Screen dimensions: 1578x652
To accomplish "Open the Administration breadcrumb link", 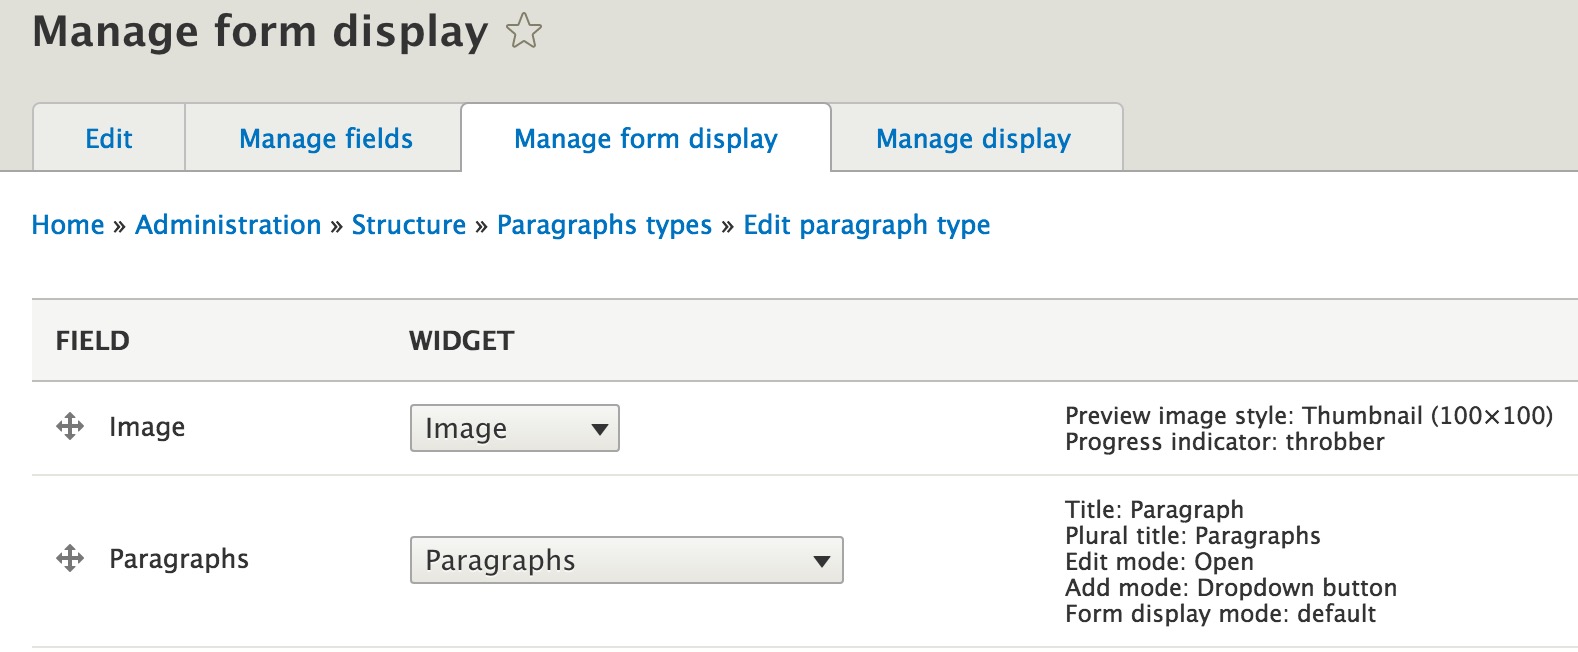I will 228,225.
